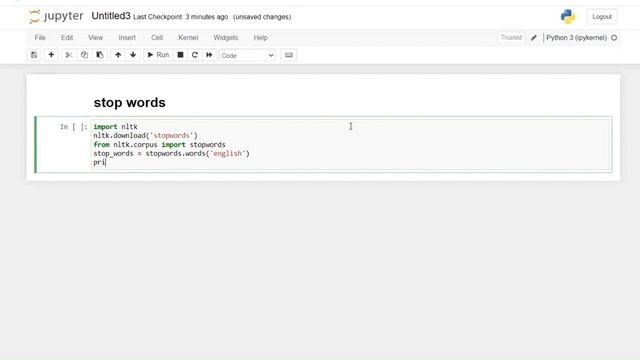Open the Edit menu
Image resolution: width=640 pixels, height=360 pixels.
click(67, 38)
